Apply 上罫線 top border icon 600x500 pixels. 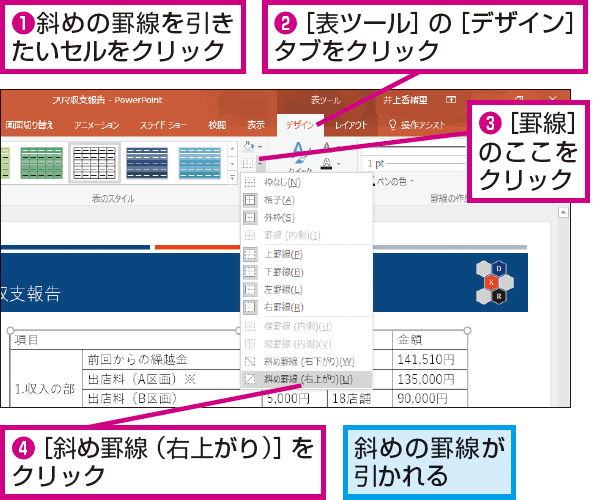[x=250, y=254]
